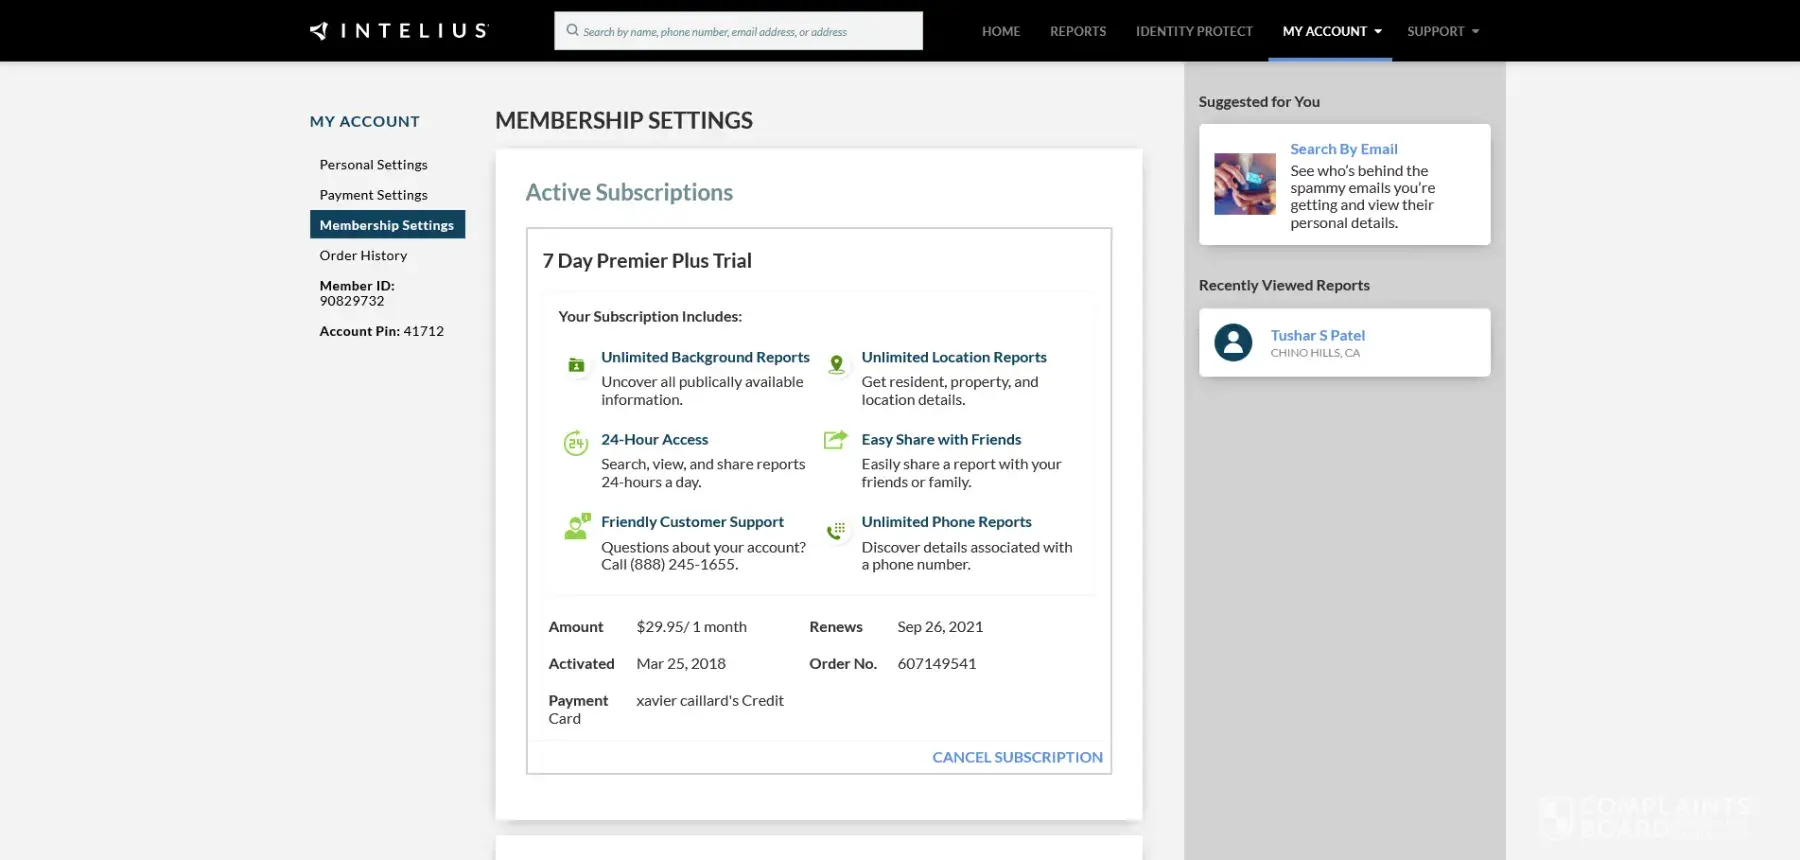This screenshot has width=1800, height=860.
Task: Open Identity Protect in top navigation
Action: tap(1193, 31)
